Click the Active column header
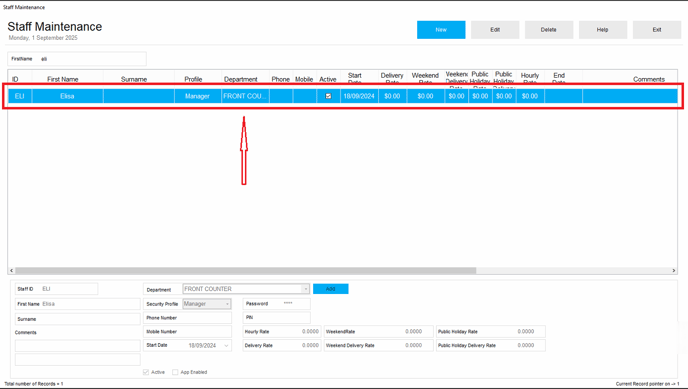688x389 pixels. (x=328, y=79)
